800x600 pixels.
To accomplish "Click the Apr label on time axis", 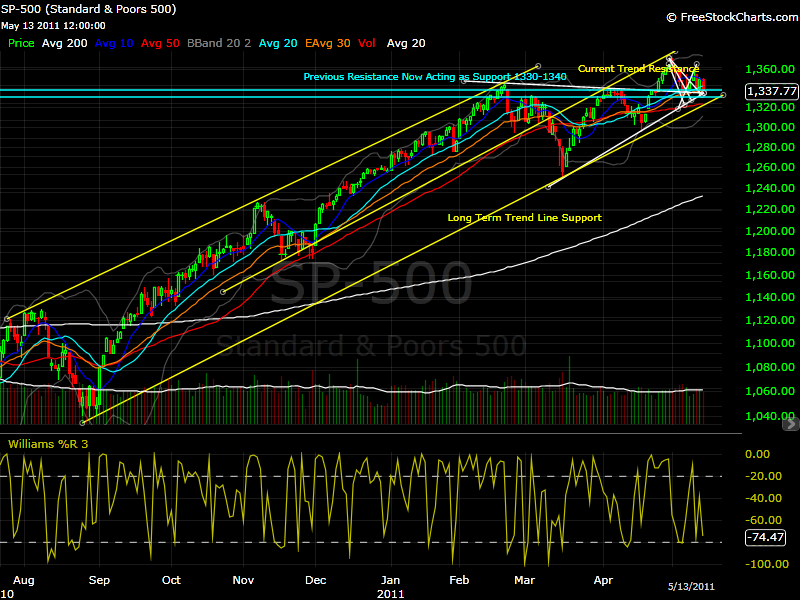I will click(604, 580).
